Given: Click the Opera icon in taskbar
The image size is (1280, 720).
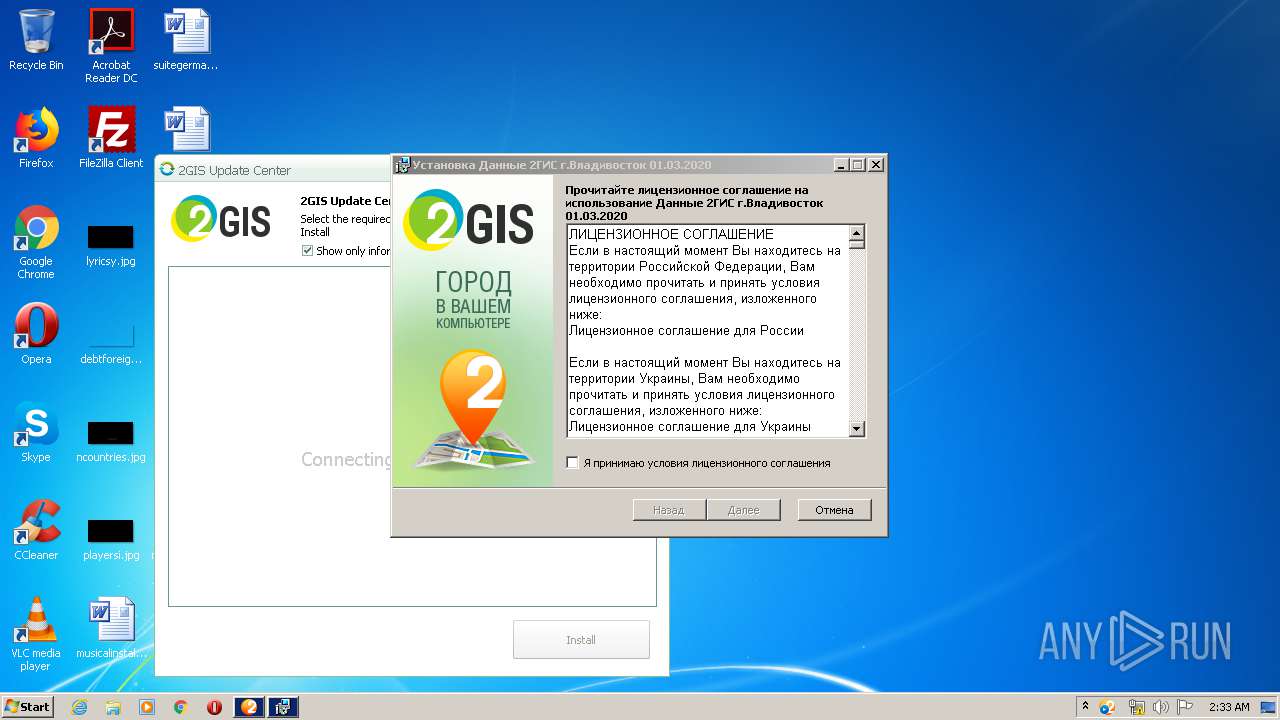Looking at the screenshot, I should tap(214, 707).
